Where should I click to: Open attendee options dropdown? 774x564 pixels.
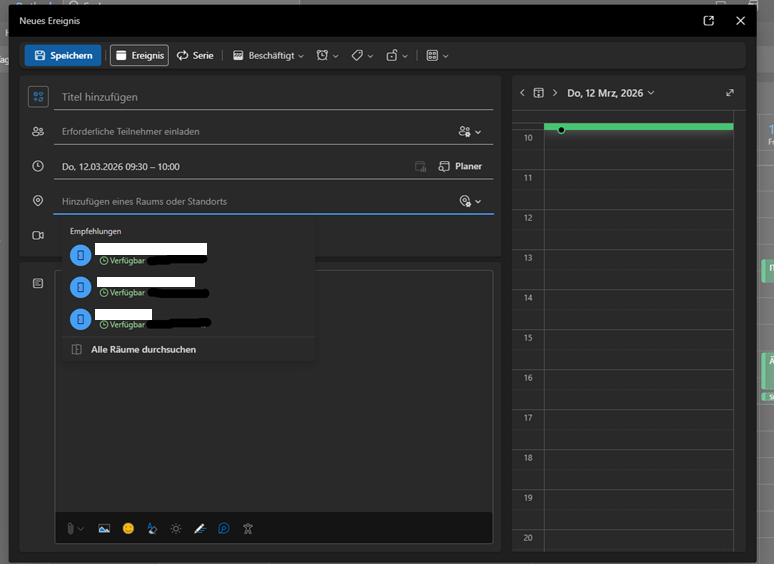pyautogui.click(x=470, y=132)
